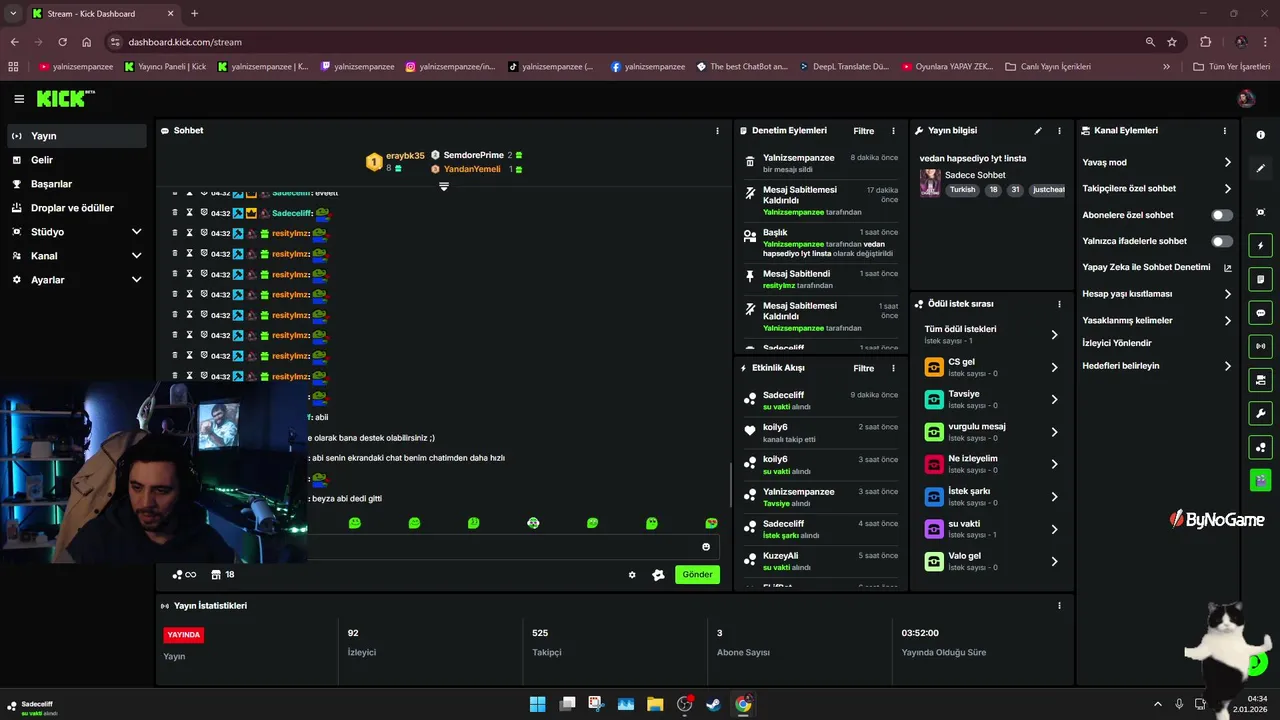Open Yayın bilgisi three-dot menu
Screen dimensions: 1280x720
click(x=1059, y=131)
